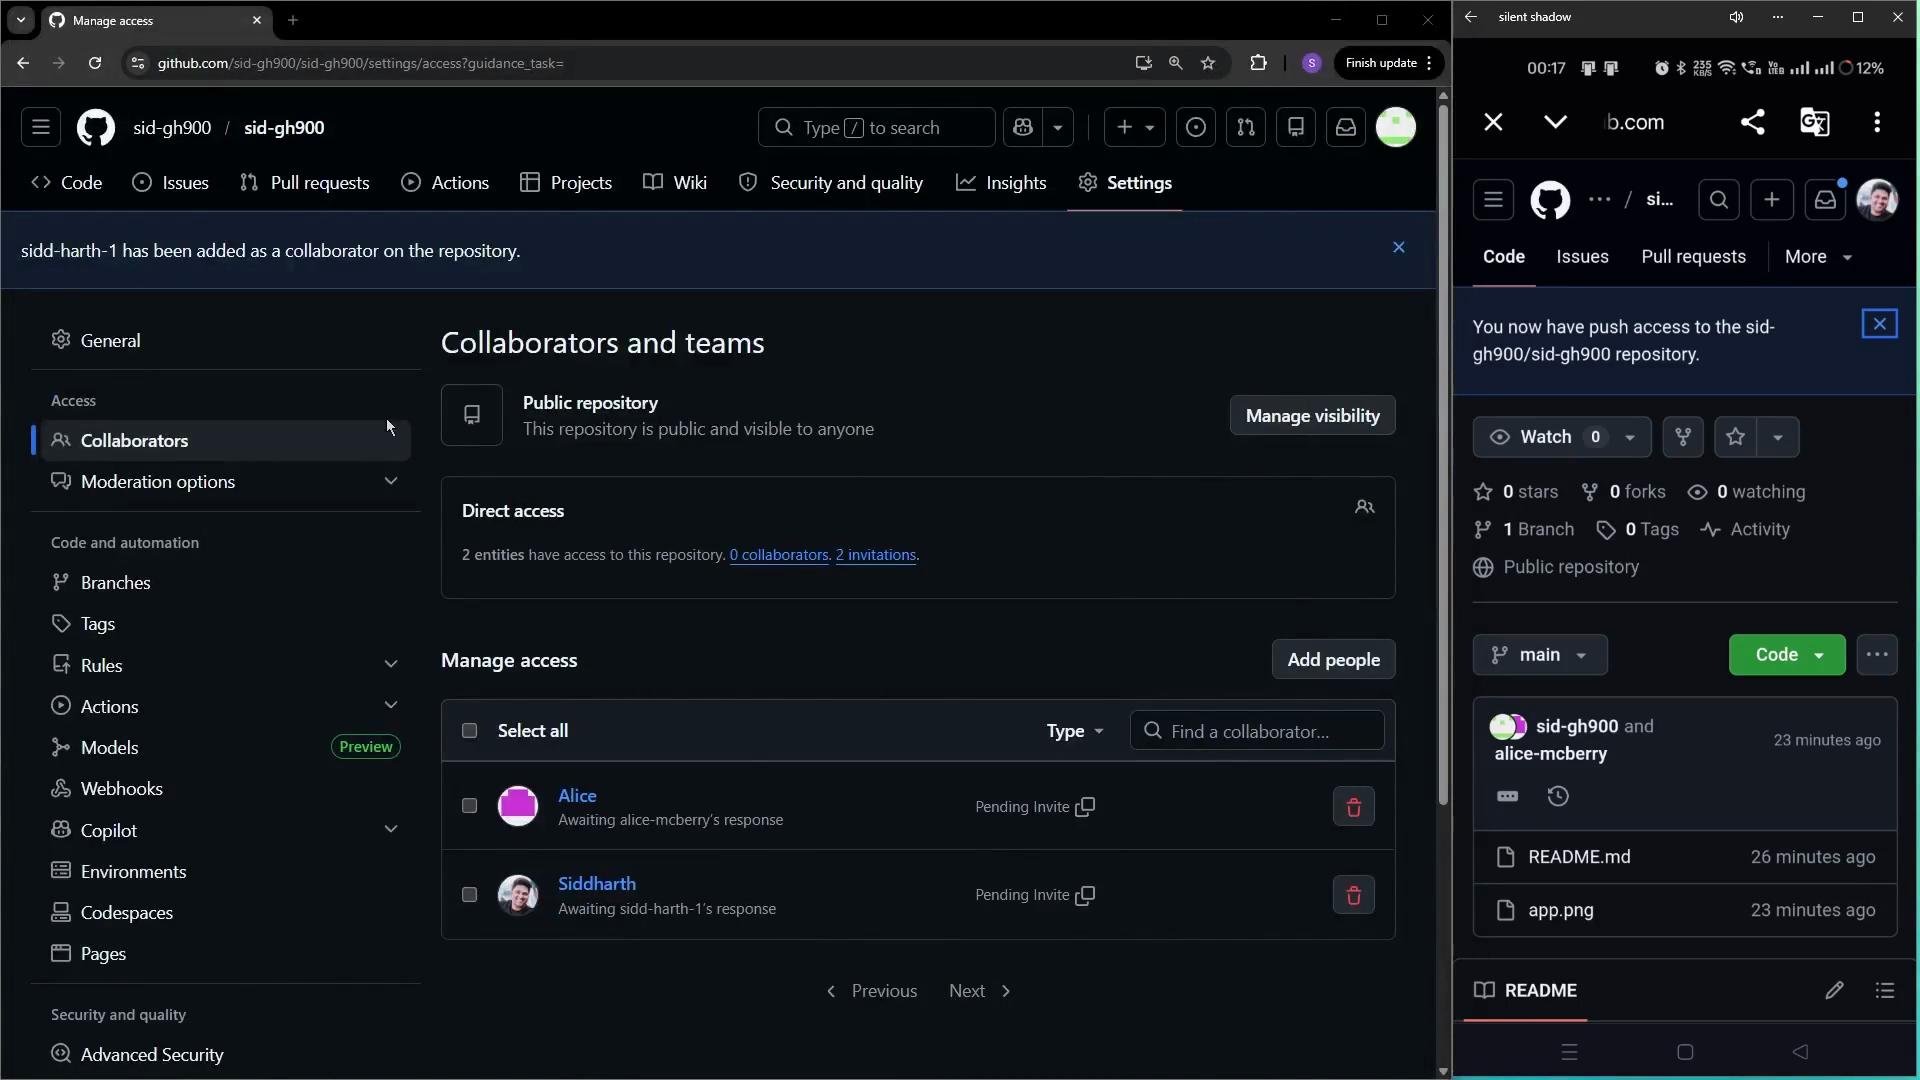Viewport: 1920px width, 1080px height.
Task: Open the issues icon in GitHub header
Action: [1196, 127]
